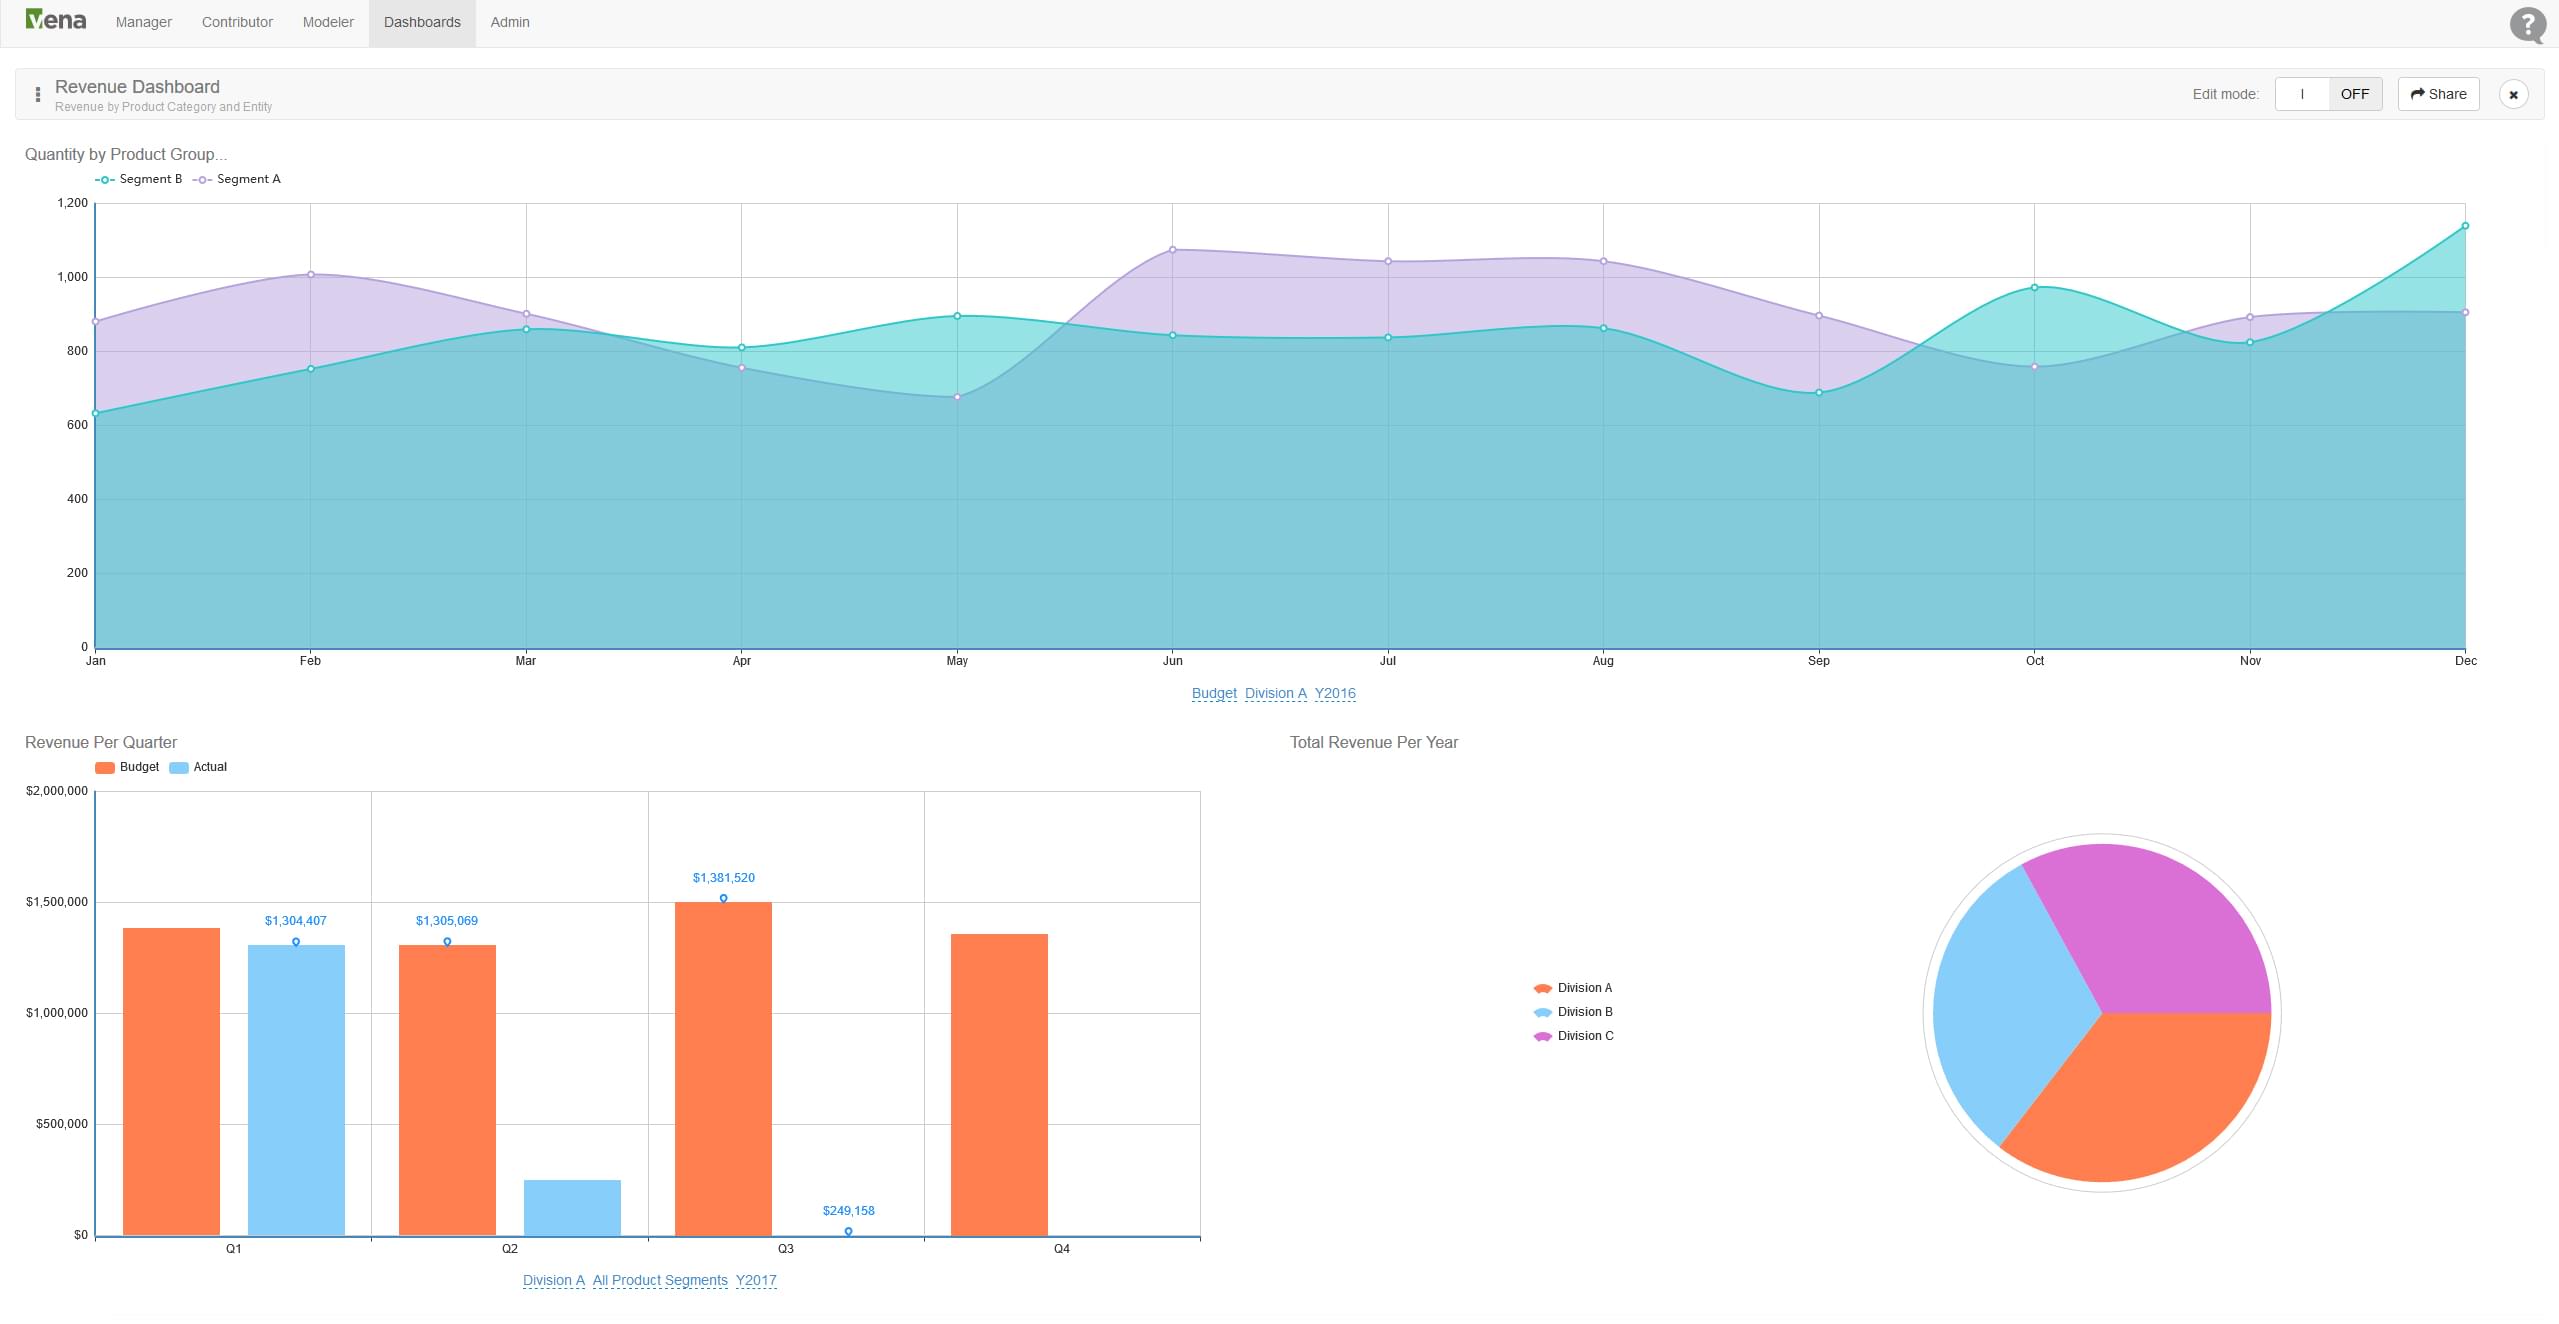This screenshot has height=1324, width=2559.
Task: Switch to the Modeler tab
Action: 327,22
